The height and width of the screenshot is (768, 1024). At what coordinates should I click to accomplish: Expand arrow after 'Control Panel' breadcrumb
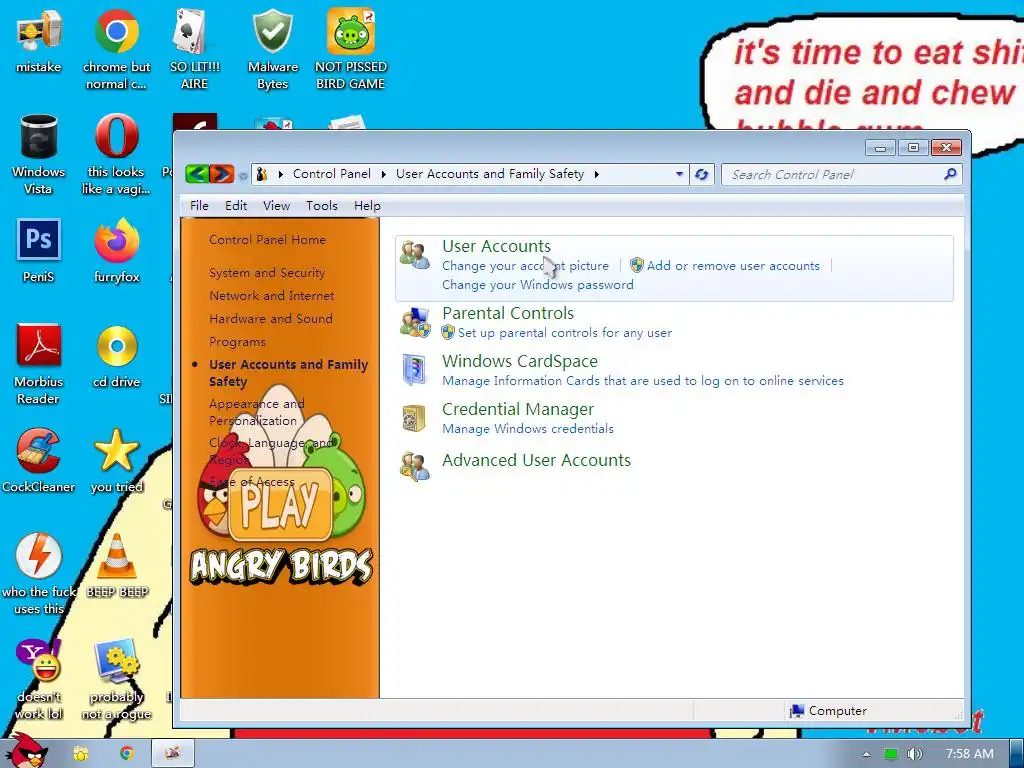tap(383, 174)
